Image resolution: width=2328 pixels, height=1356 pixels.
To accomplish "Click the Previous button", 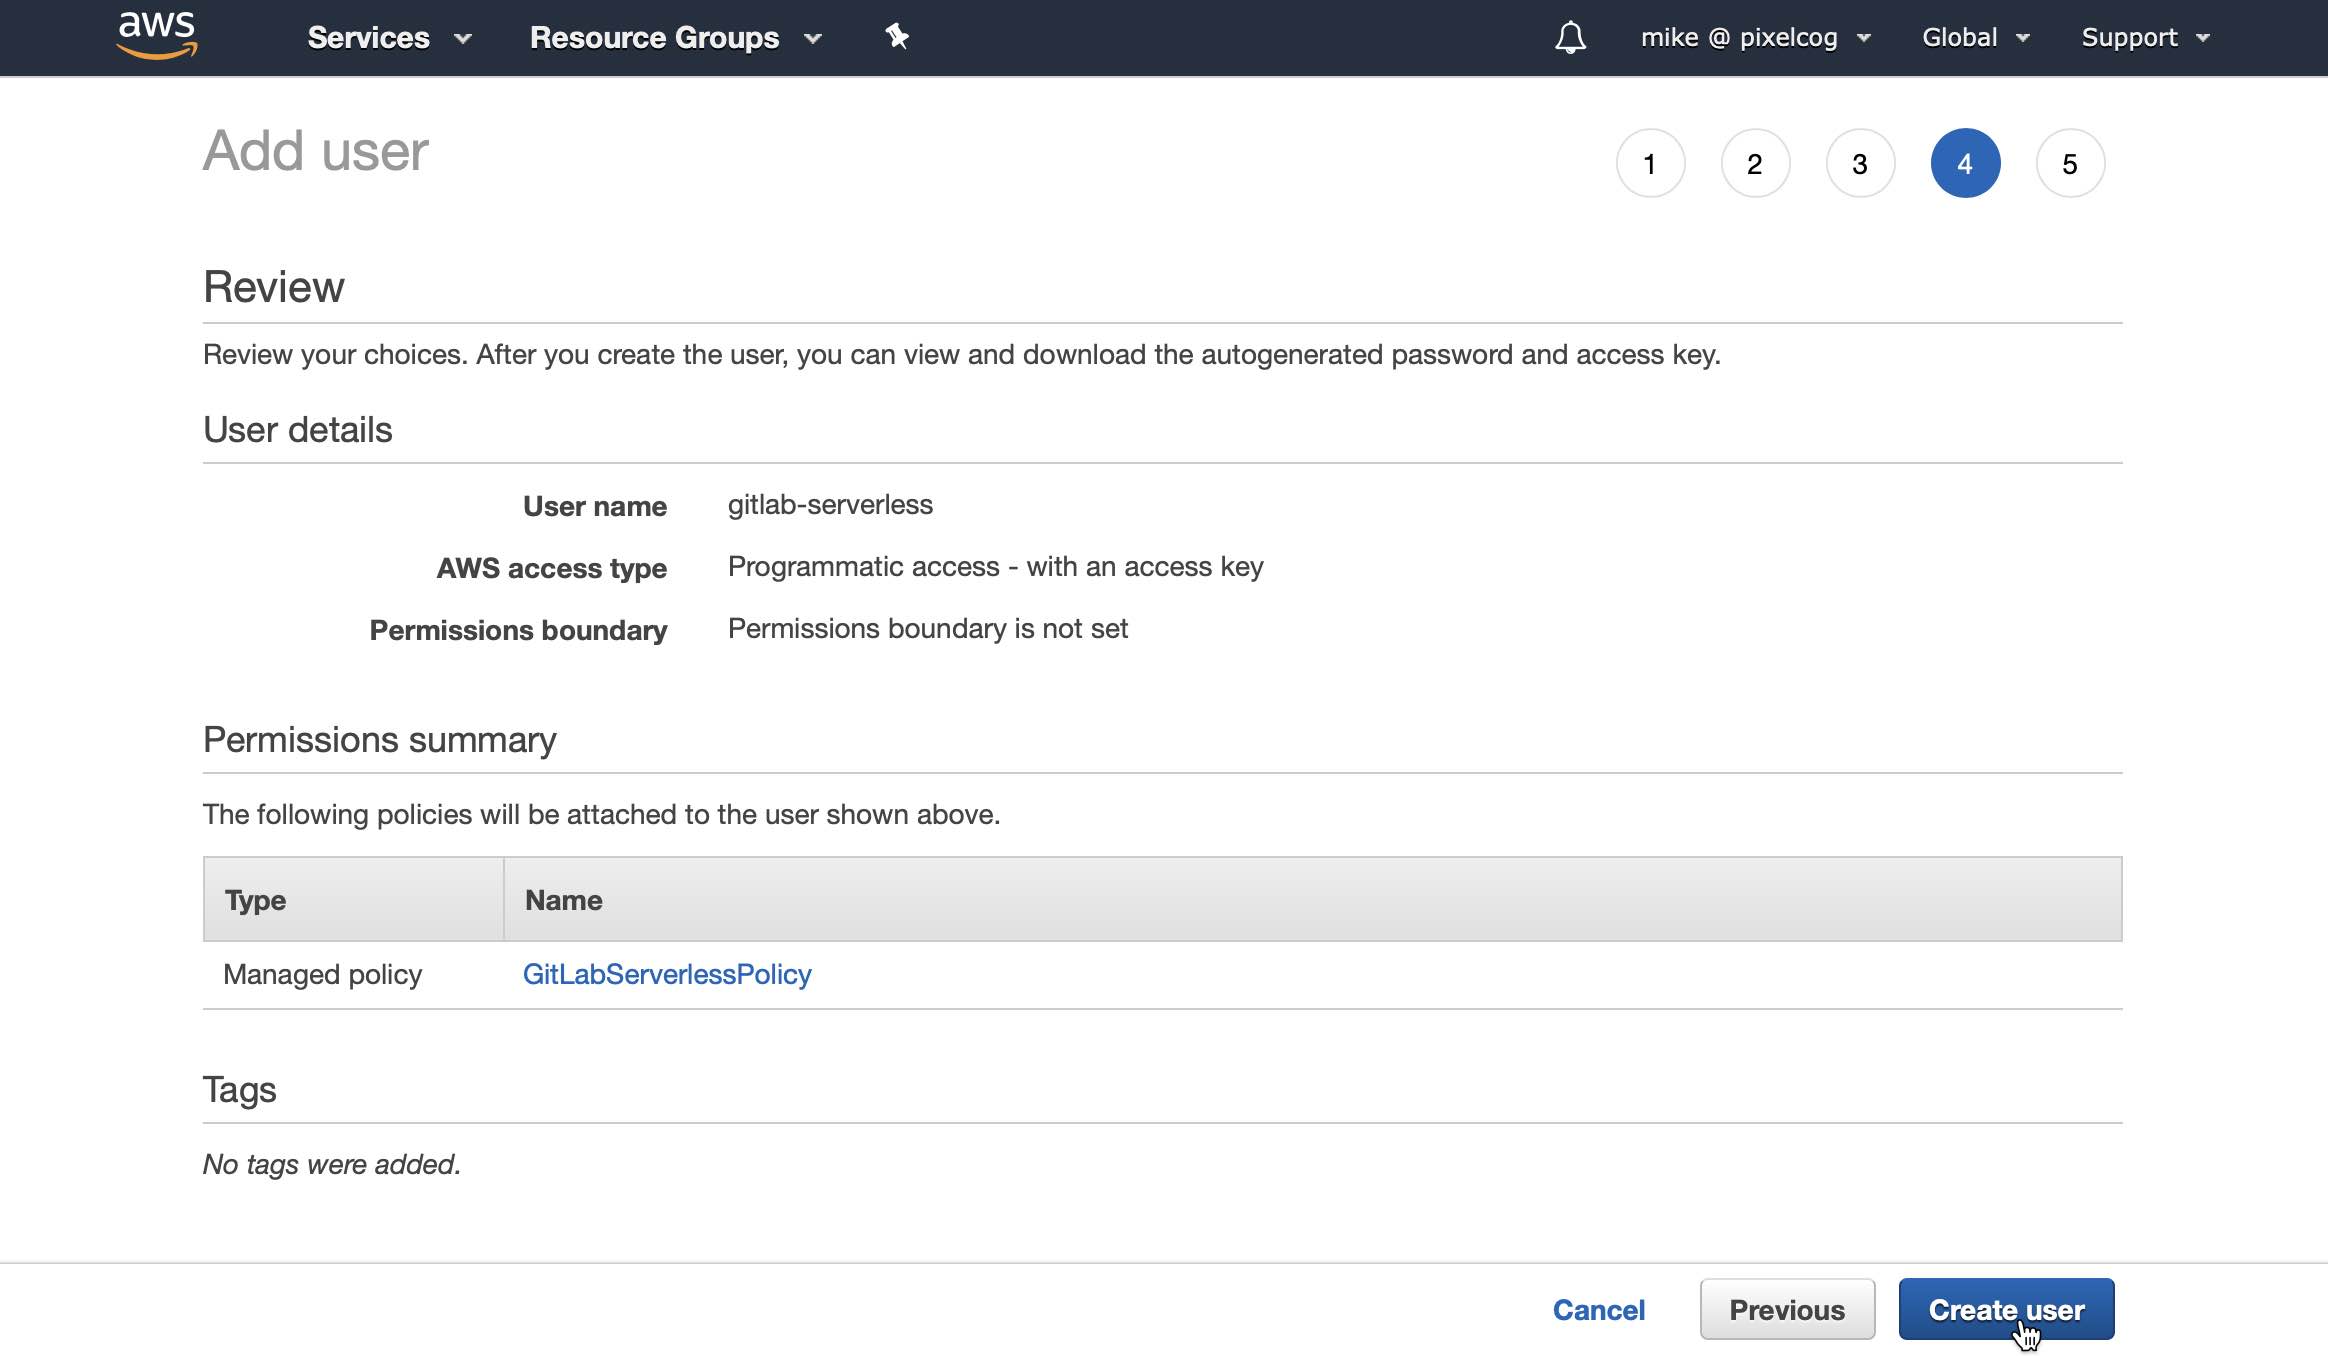I will (x=1787, y=1309).
